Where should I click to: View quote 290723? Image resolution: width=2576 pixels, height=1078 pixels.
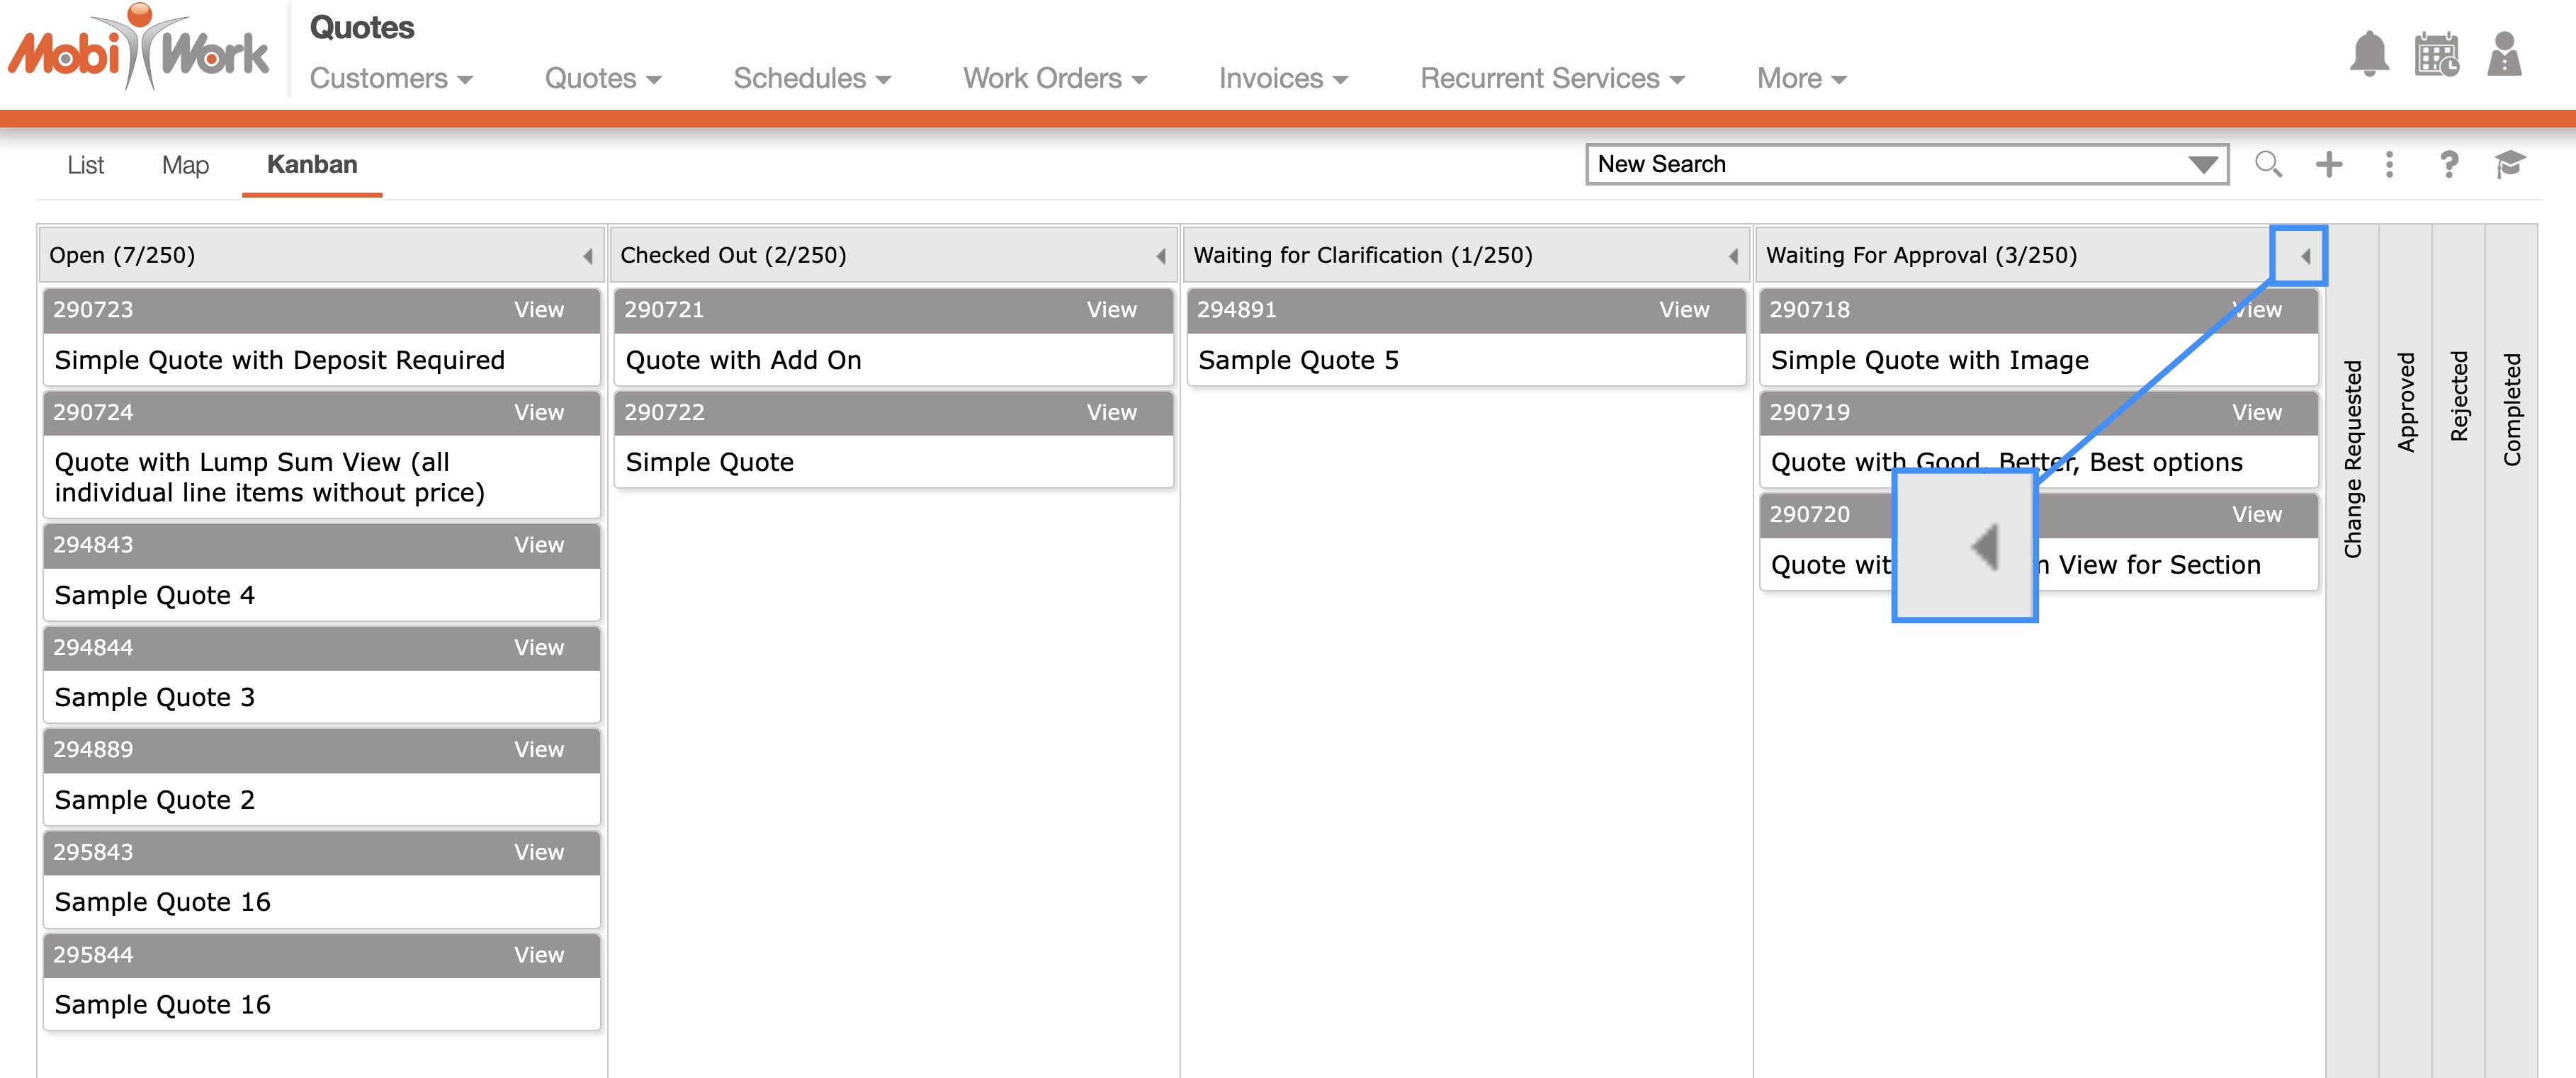538,310
